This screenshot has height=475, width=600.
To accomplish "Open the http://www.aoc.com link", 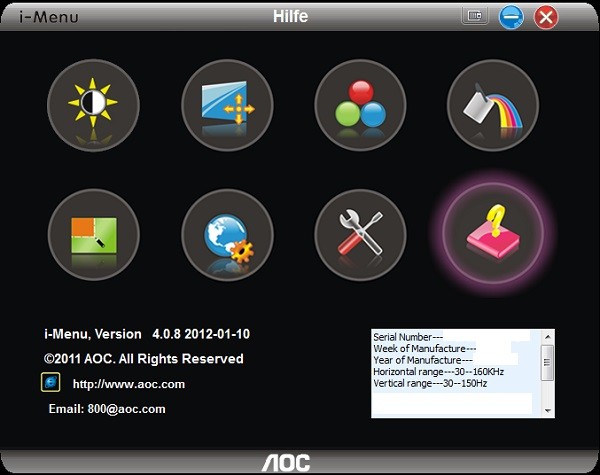I will pyautogui.click(x=129, y=384).
